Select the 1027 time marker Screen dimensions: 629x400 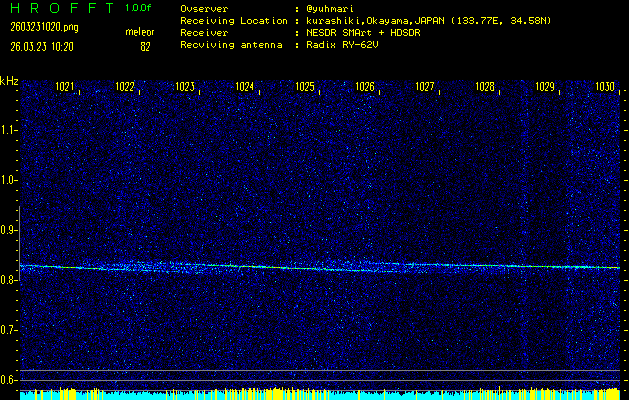pos(425,87)
